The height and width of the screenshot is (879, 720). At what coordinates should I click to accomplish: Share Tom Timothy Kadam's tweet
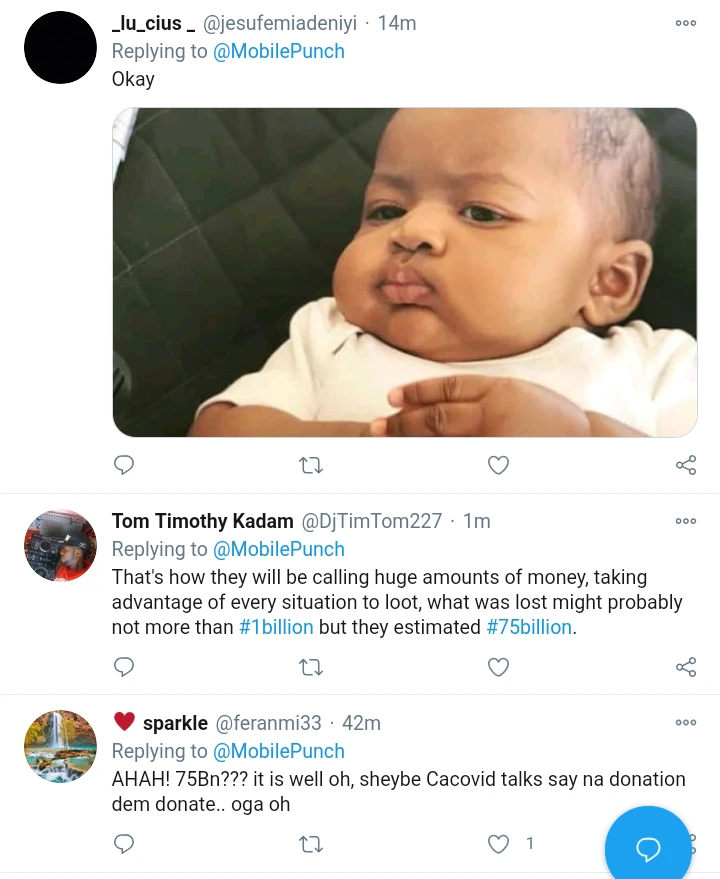pos(686,667)
